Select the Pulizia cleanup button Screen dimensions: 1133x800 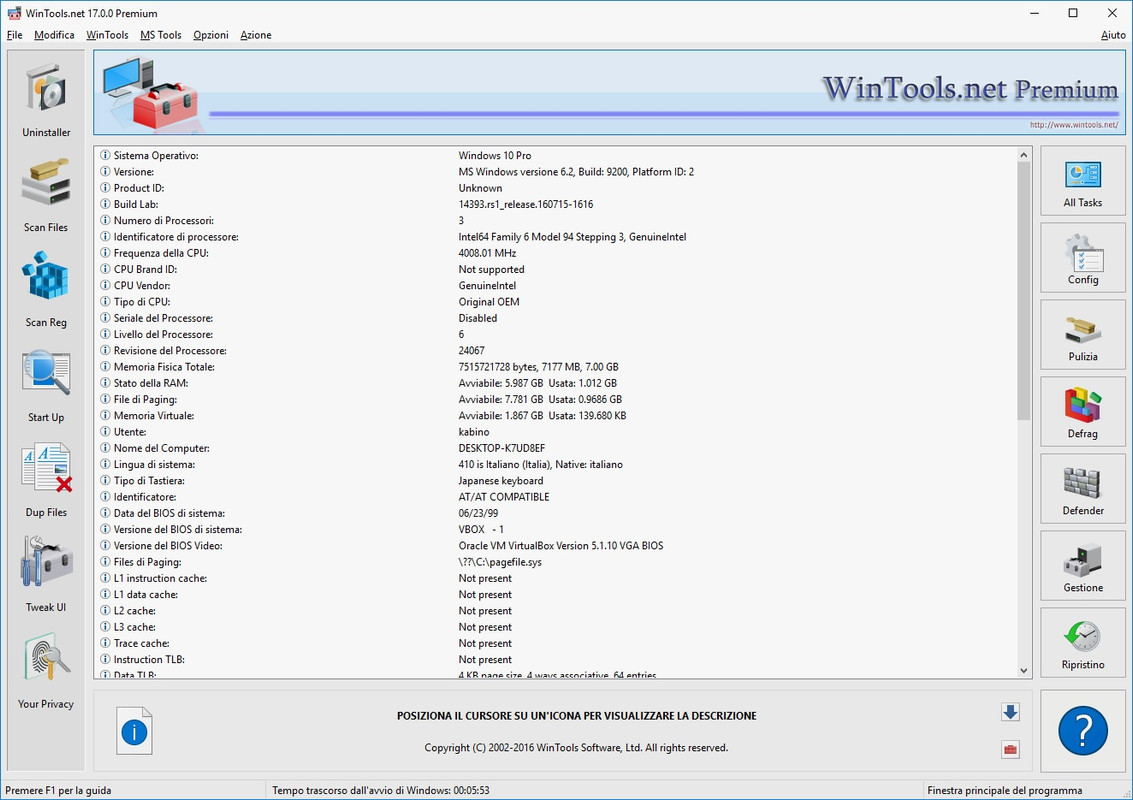[x=1082, y=335]
